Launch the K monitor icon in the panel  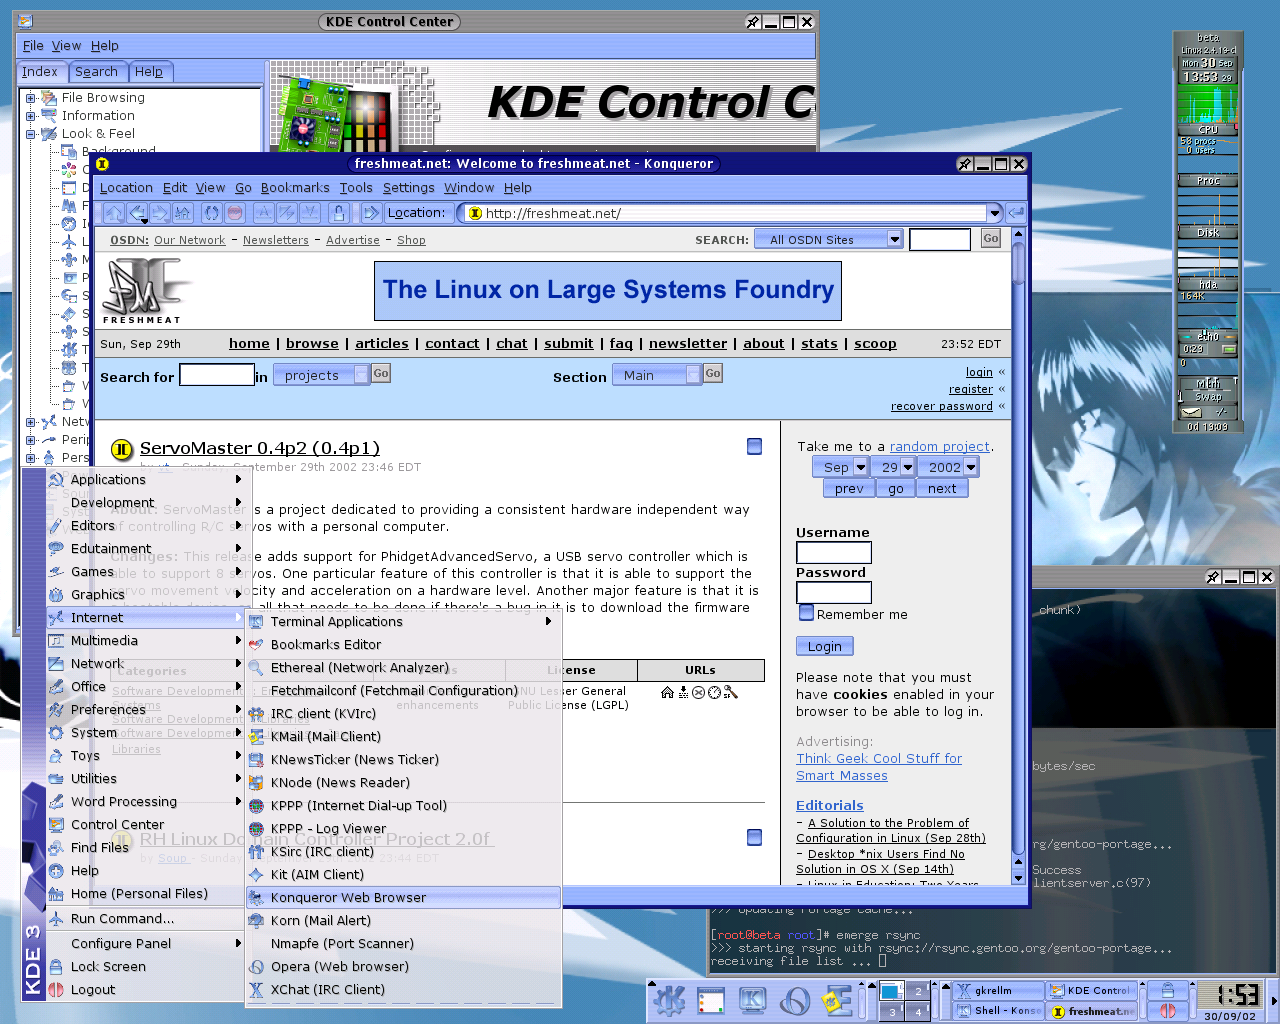click(752, 1000)
